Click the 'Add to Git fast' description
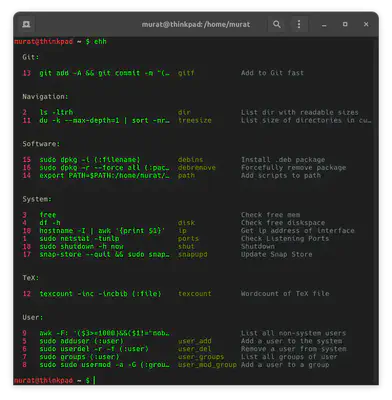The image size is (392, 400). (x=272, y=73)
